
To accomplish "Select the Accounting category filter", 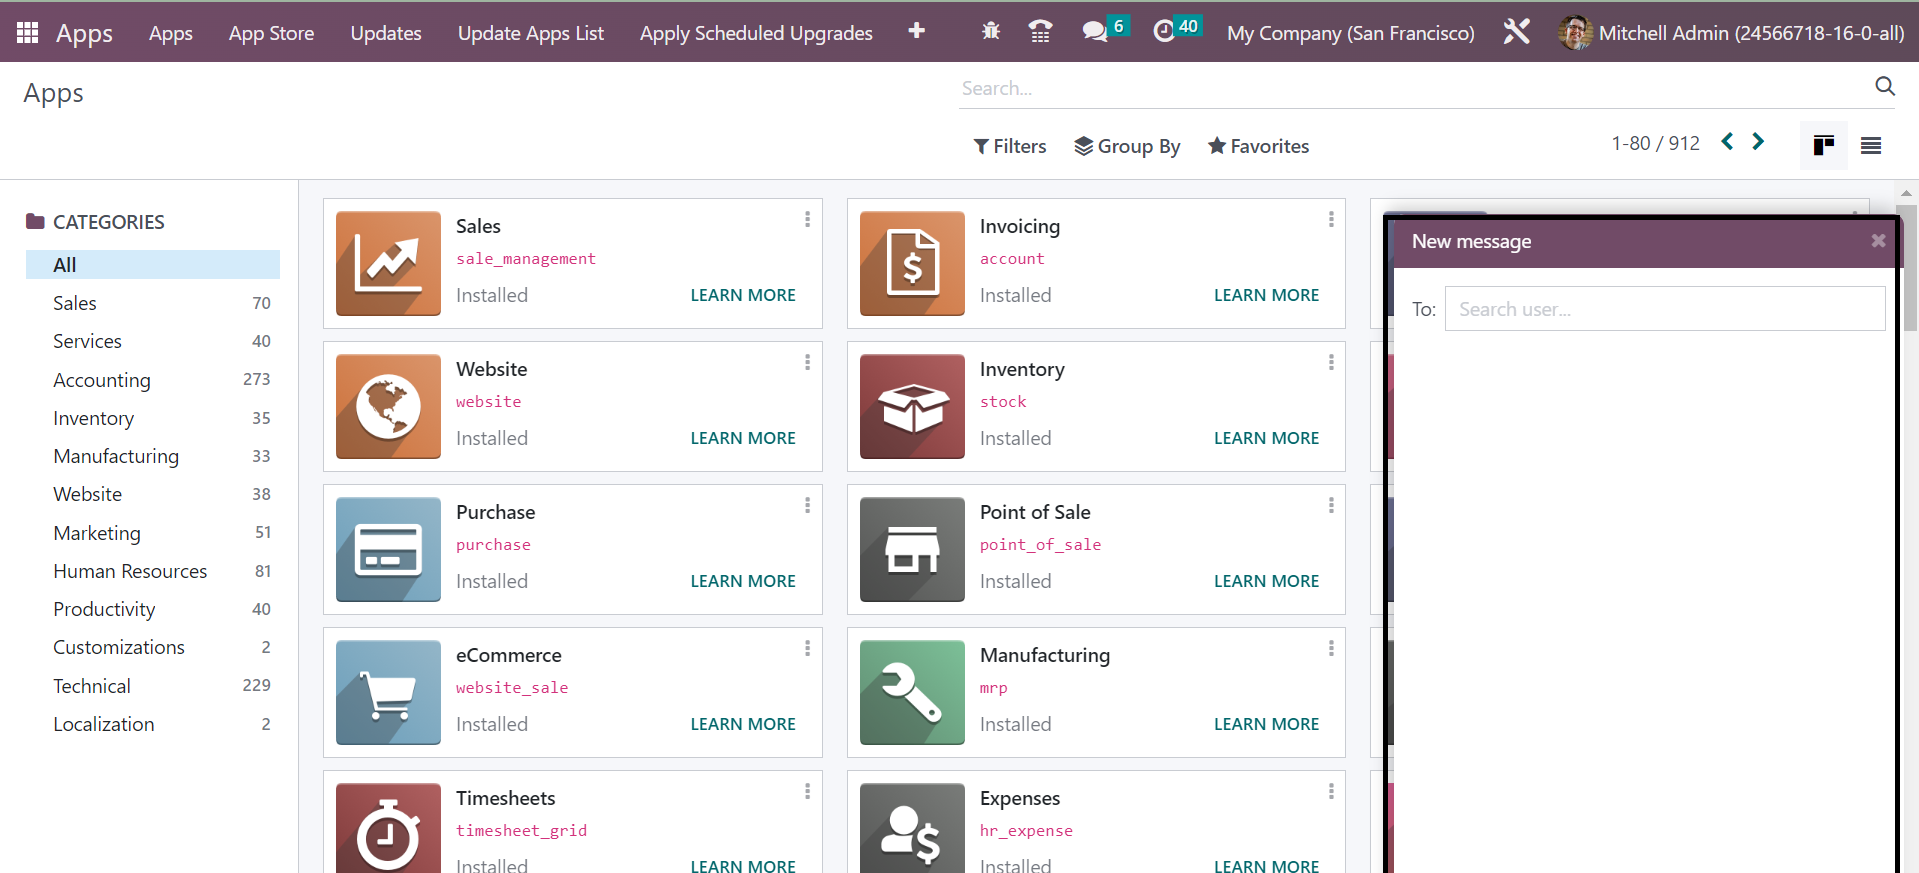I will 102,380.
